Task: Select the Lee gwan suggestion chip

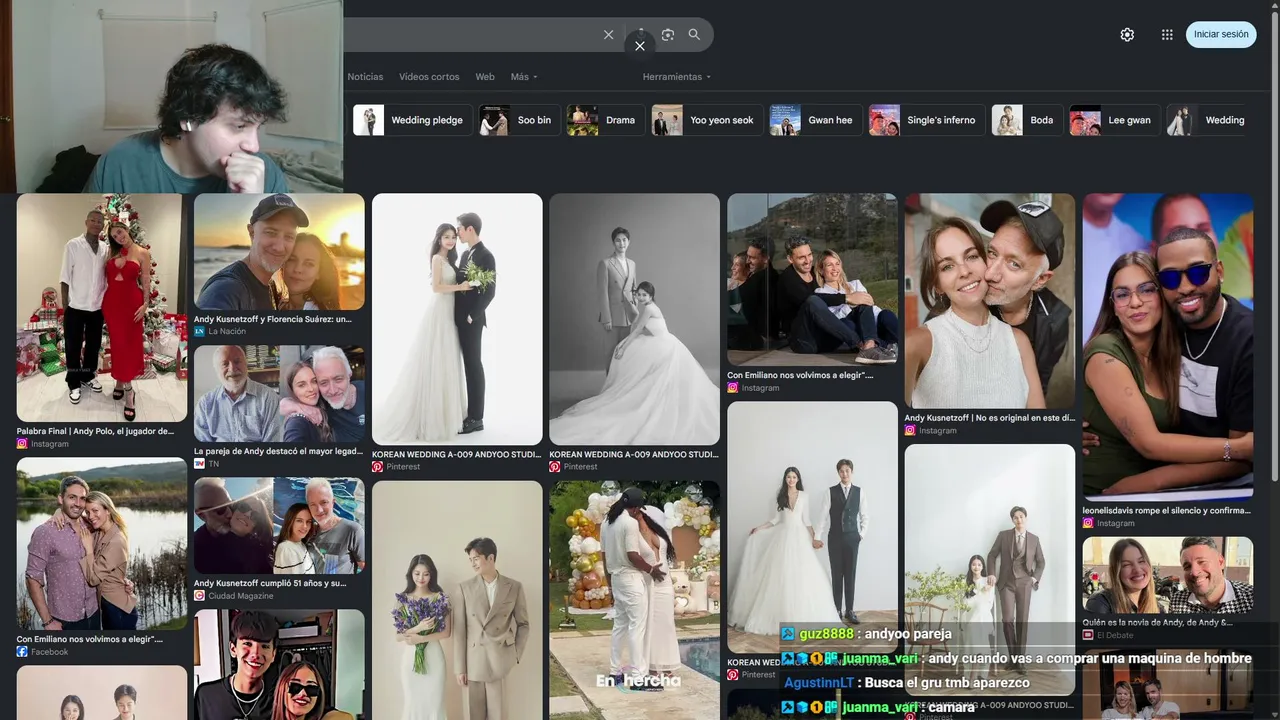Action: (x=1115, y=120)
